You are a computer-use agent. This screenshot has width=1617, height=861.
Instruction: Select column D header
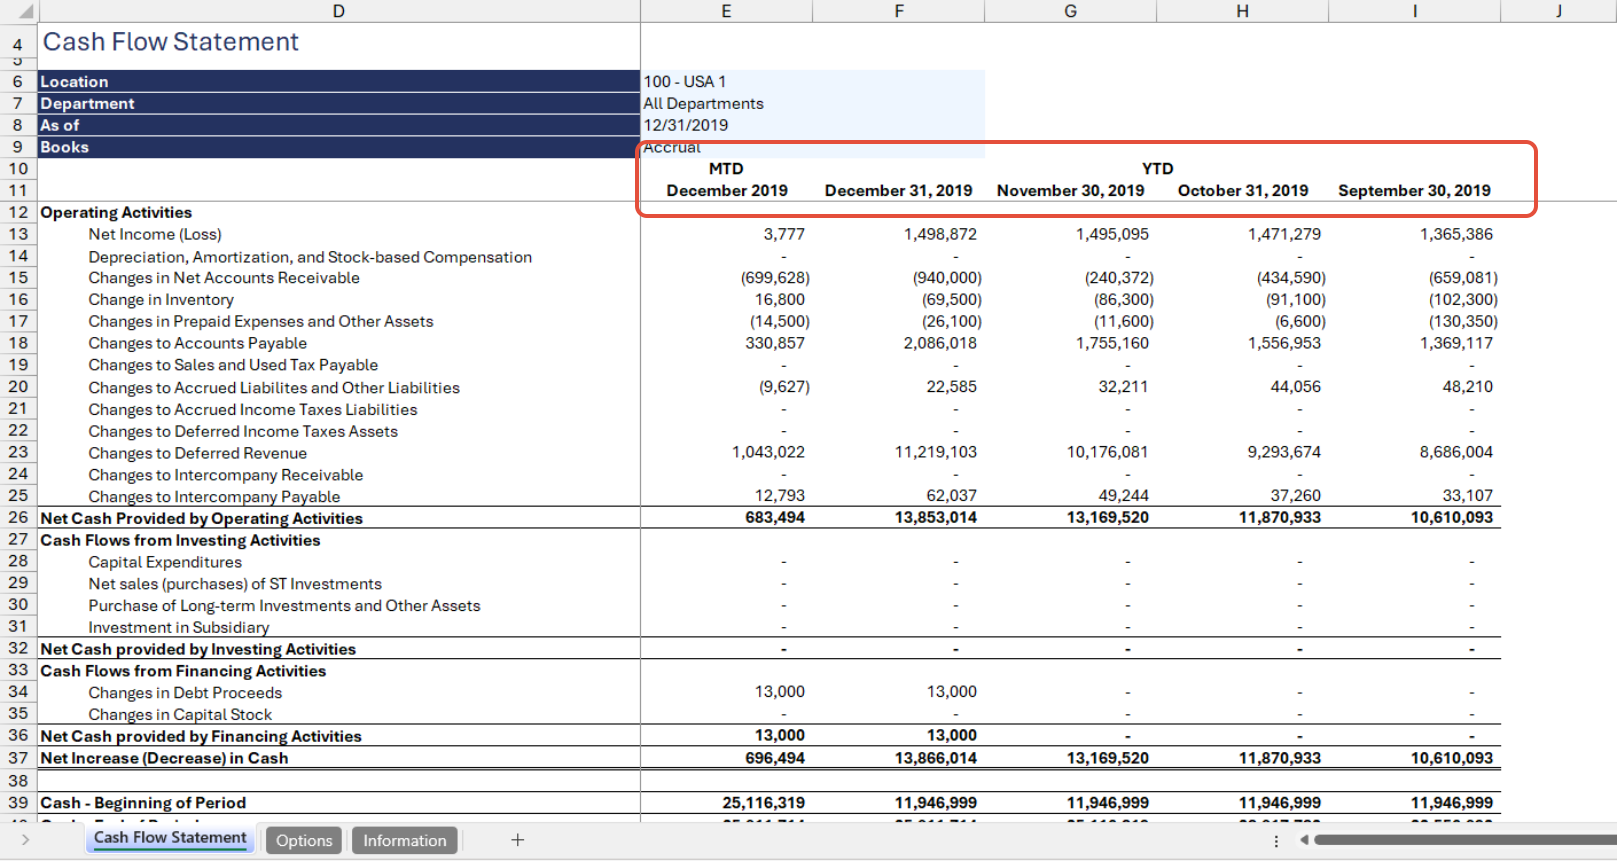coord(339,11)
